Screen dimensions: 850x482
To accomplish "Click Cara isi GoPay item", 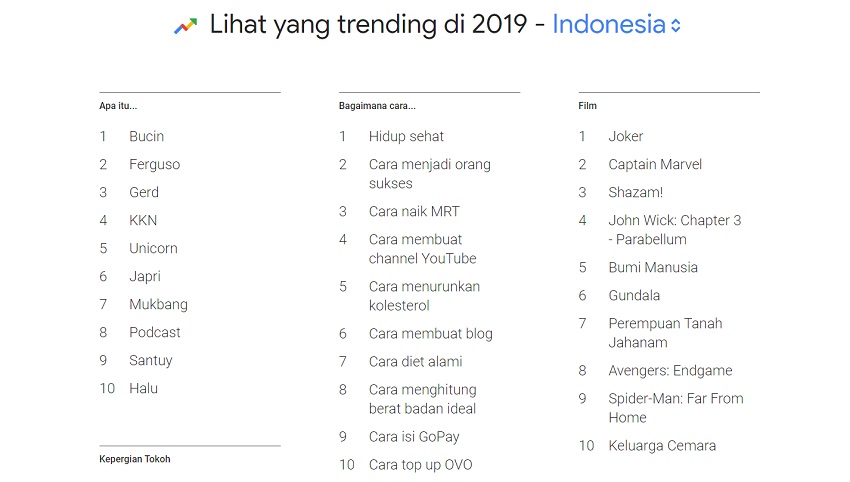I will click(414, 436).
